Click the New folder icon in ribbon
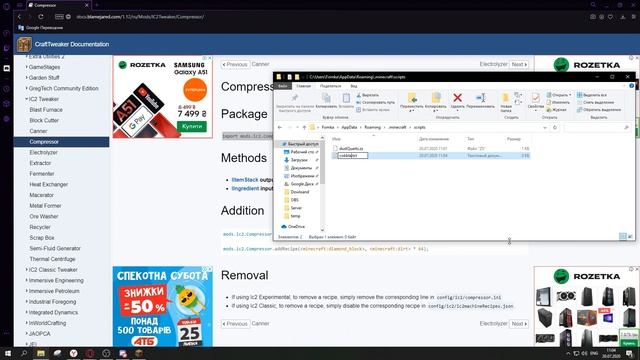Image resolution: width=640 pixels, height=360 pixels. (505, 98)
